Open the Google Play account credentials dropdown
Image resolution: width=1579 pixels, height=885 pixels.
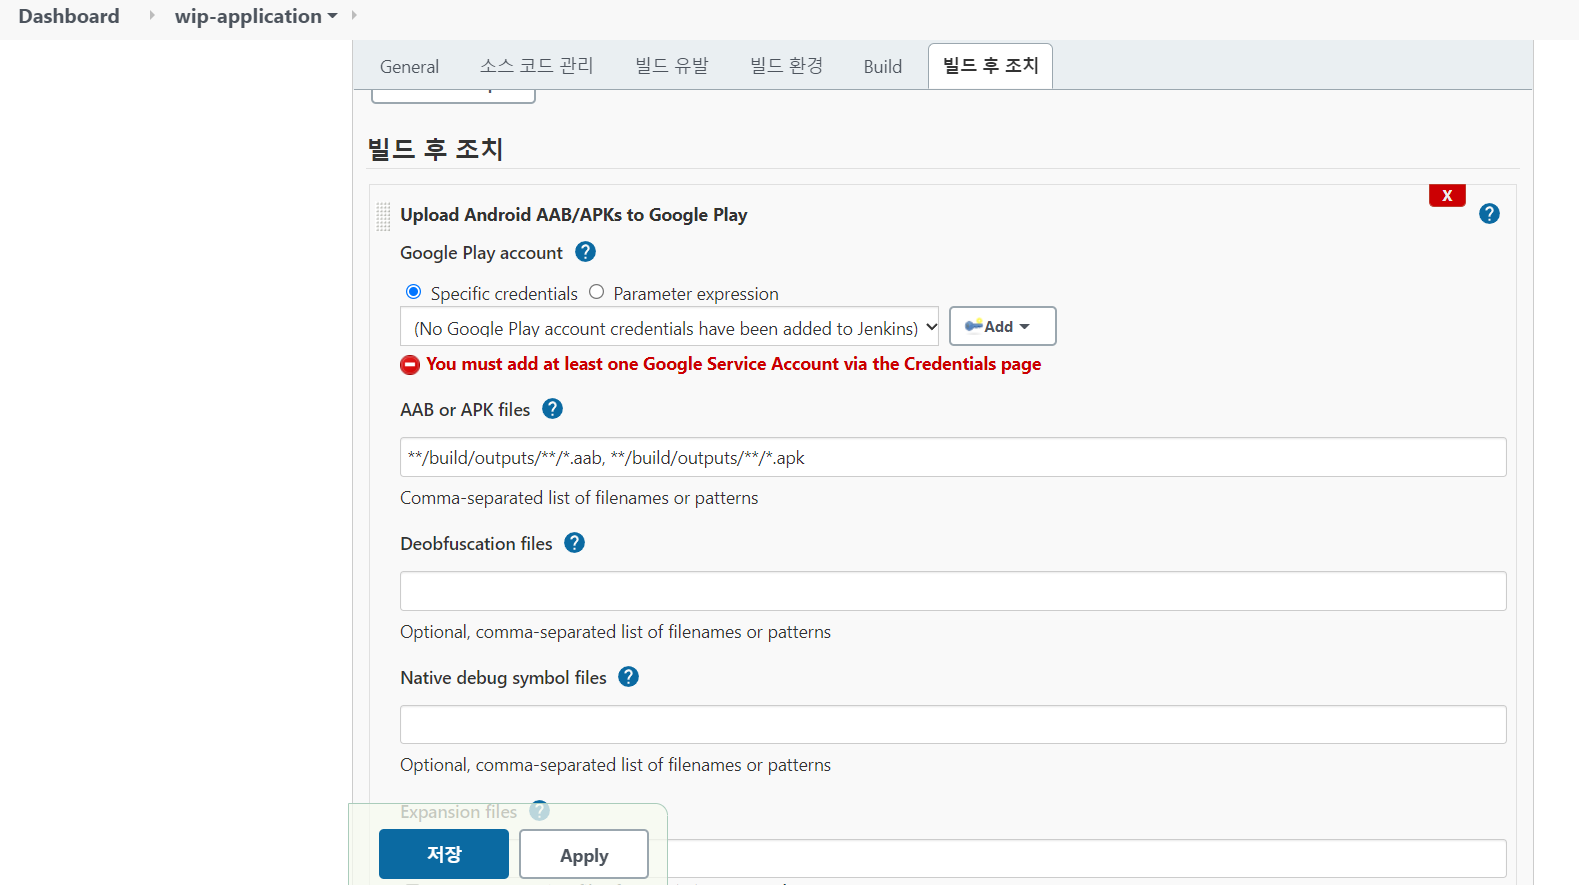point(669,327)
